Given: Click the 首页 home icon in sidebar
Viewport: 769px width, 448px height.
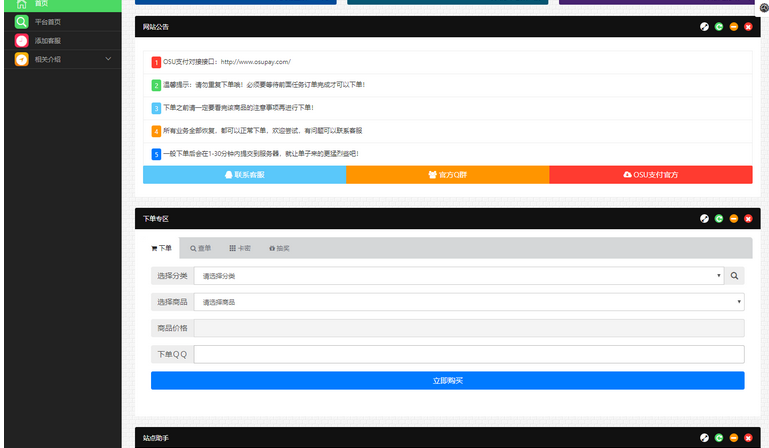Looking at the screenshot, I should [x=21, y=4].
